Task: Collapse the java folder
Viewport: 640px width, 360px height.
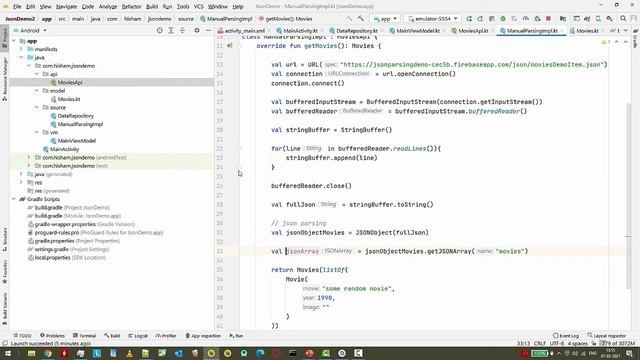Action: [x=21, y=58]
